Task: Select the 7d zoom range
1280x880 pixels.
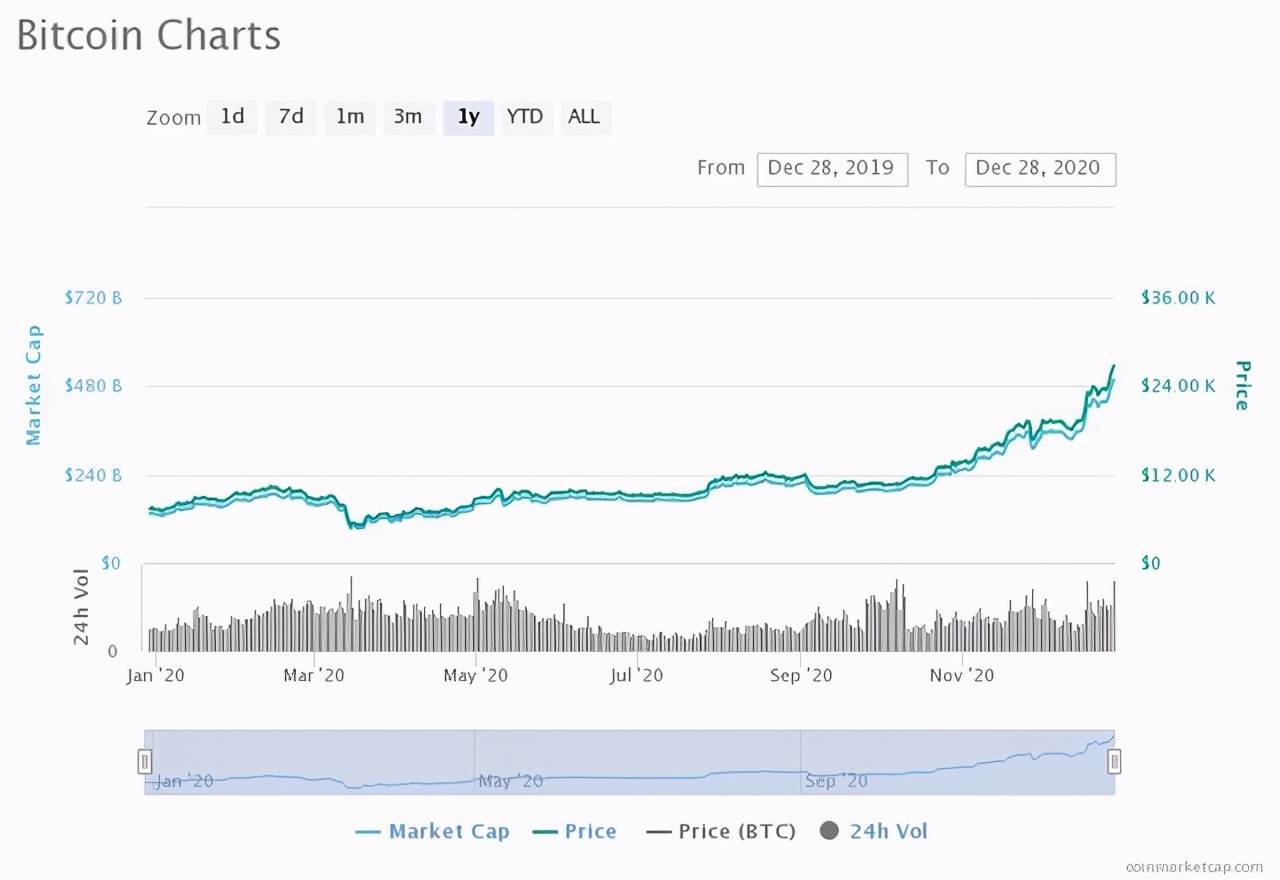Action: click(x=291, y=117)
